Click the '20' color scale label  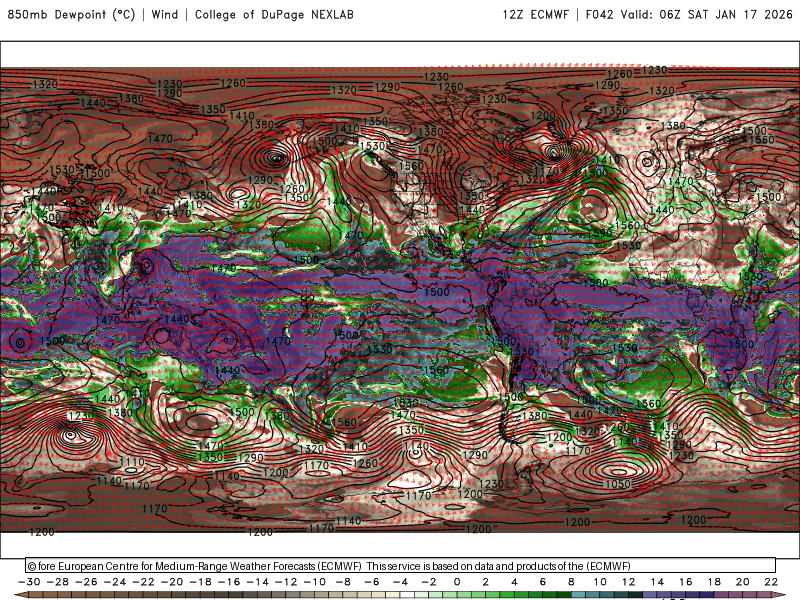743,582
